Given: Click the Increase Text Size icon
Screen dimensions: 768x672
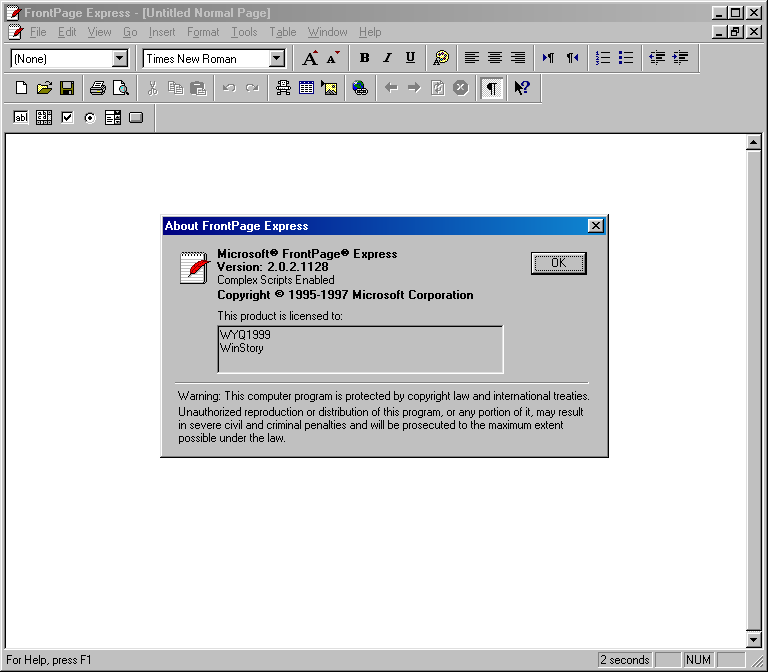Looking at the screenshot, I should [x=310, y=58].
